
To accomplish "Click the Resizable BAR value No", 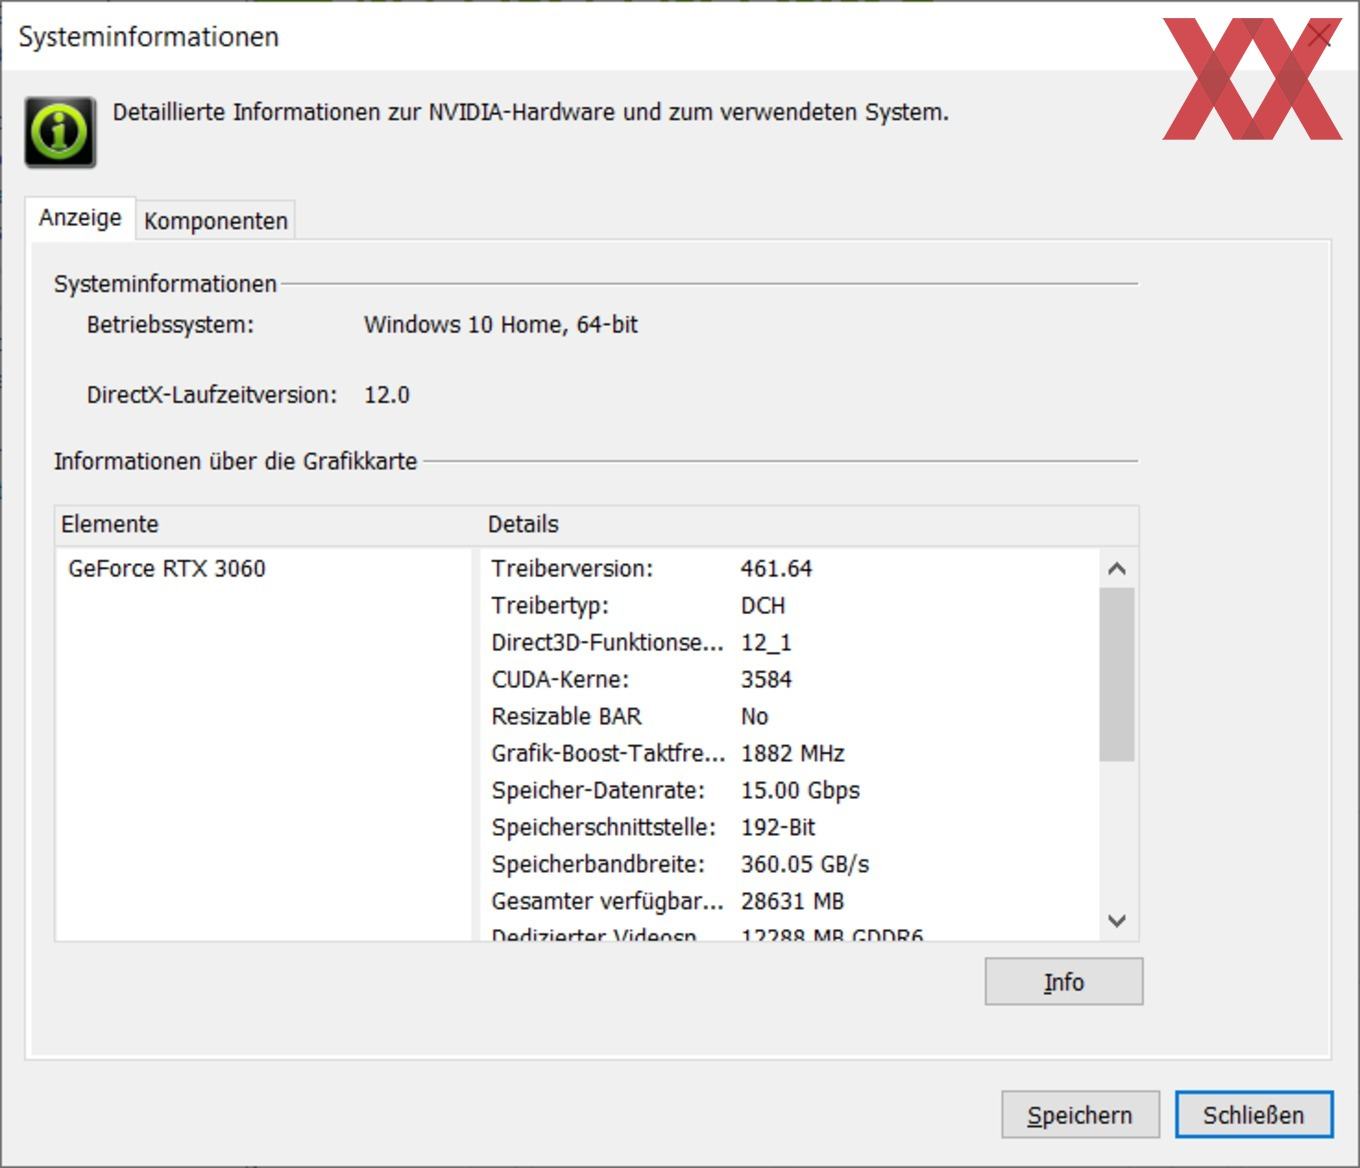I will point(754,717).
